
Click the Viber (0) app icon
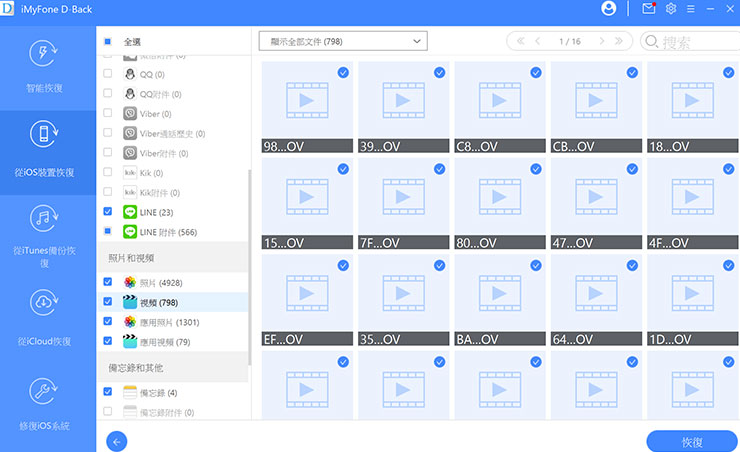tap(130, 114)
